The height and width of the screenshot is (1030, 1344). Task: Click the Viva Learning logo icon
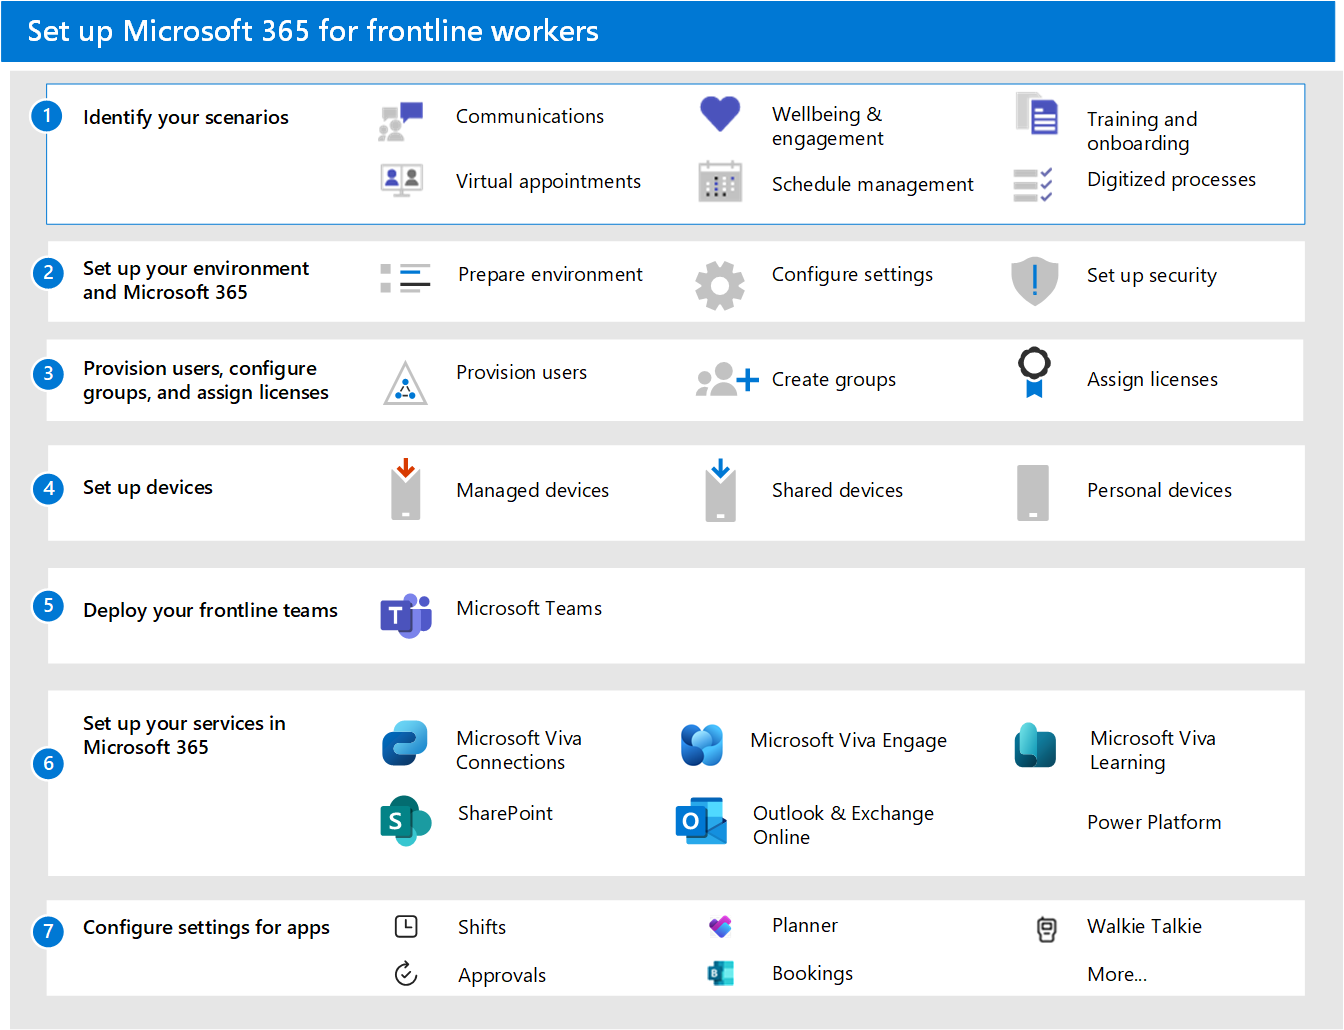[x=1035, y=746]
